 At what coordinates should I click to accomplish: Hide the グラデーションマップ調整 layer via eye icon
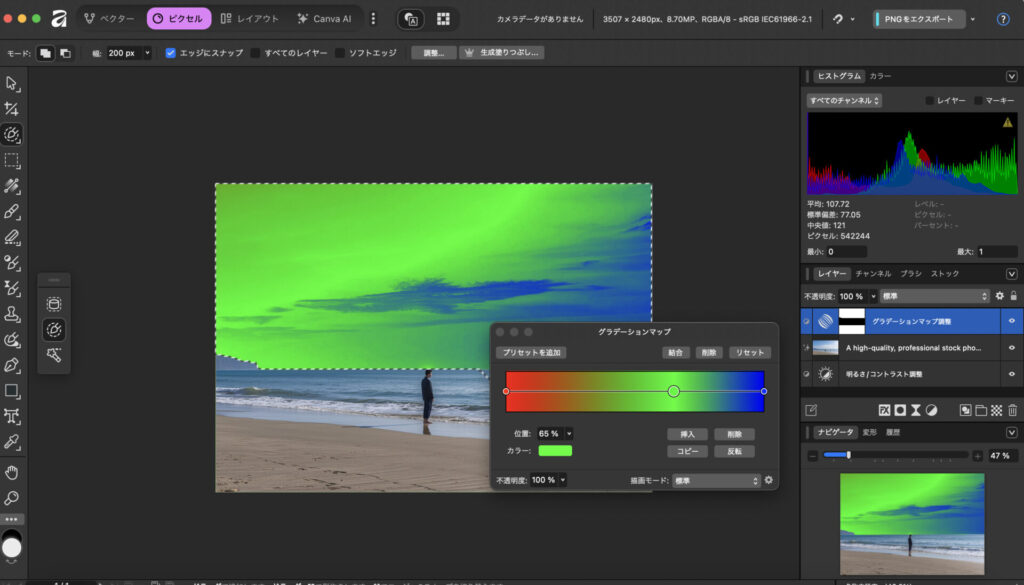tap(1012, 322)
